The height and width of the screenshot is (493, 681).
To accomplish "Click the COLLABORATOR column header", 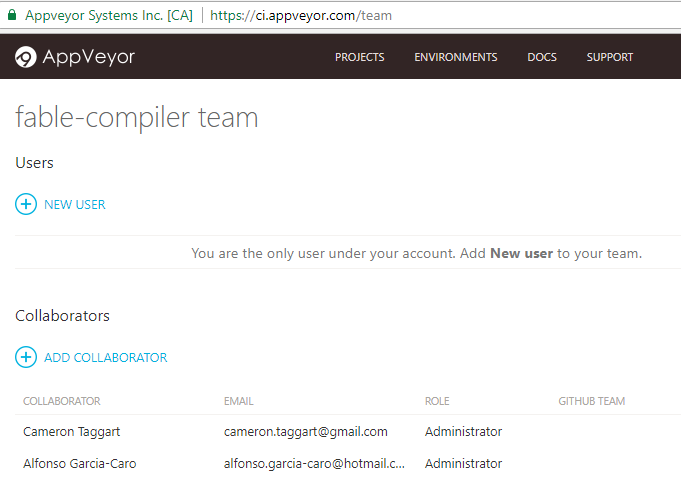I will click(62, 401).
